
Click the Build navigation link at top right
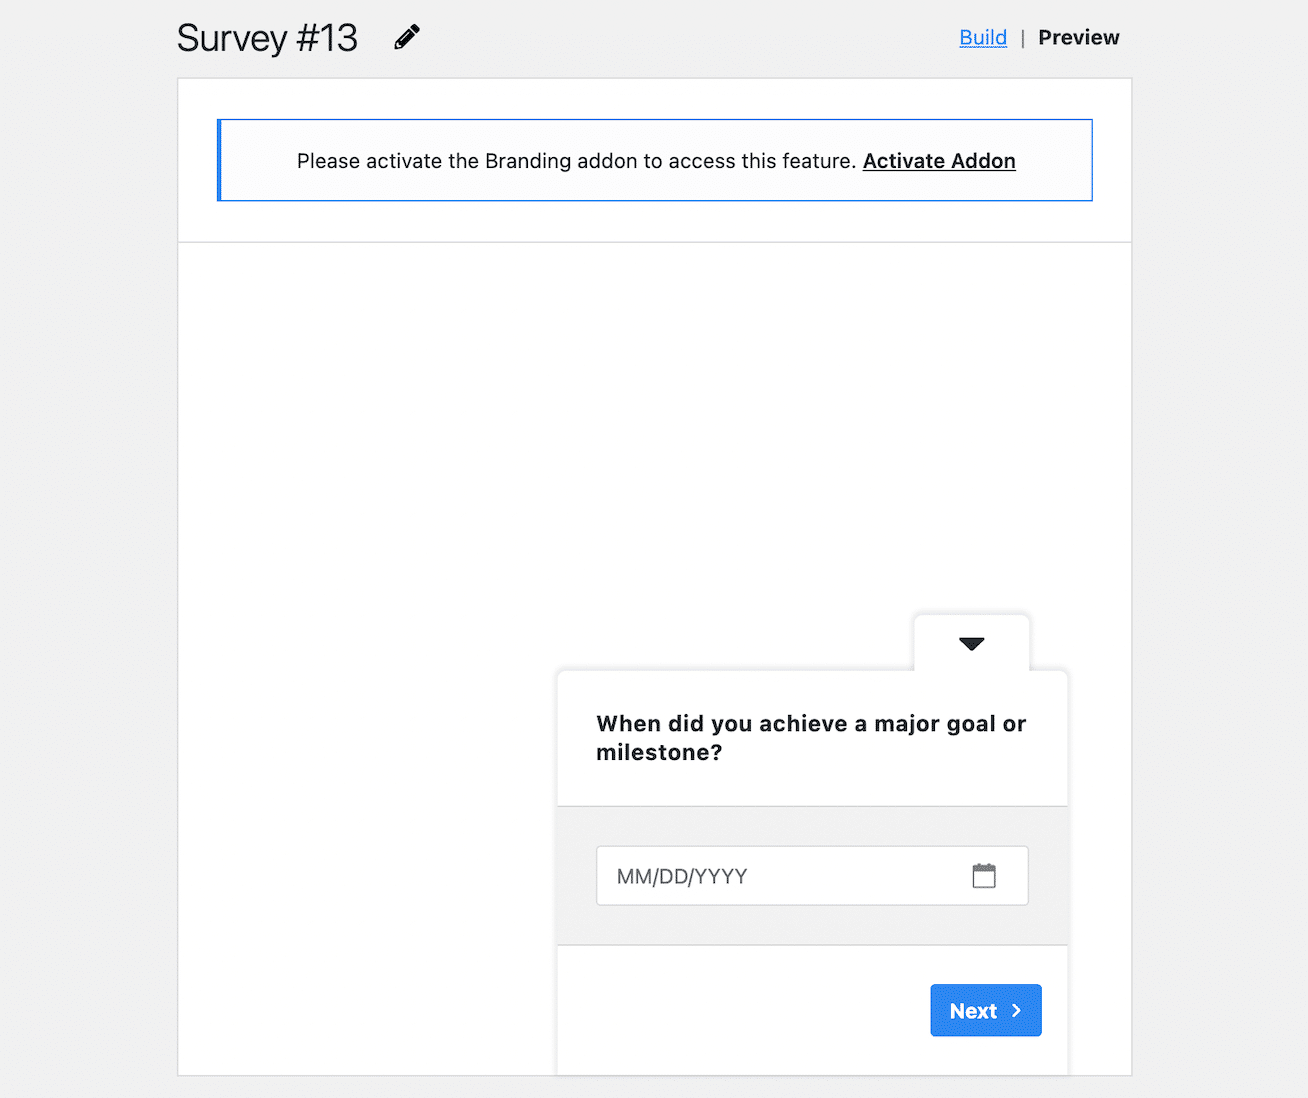pyautogui.click(x=983, y=37)
